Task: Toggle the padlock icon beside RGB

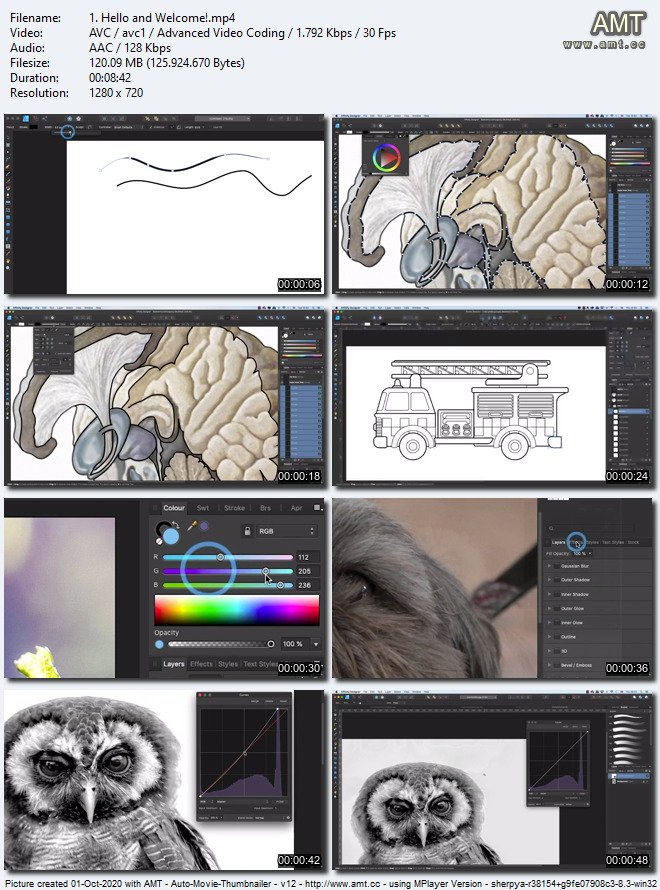Action: (x=247, y=531)
